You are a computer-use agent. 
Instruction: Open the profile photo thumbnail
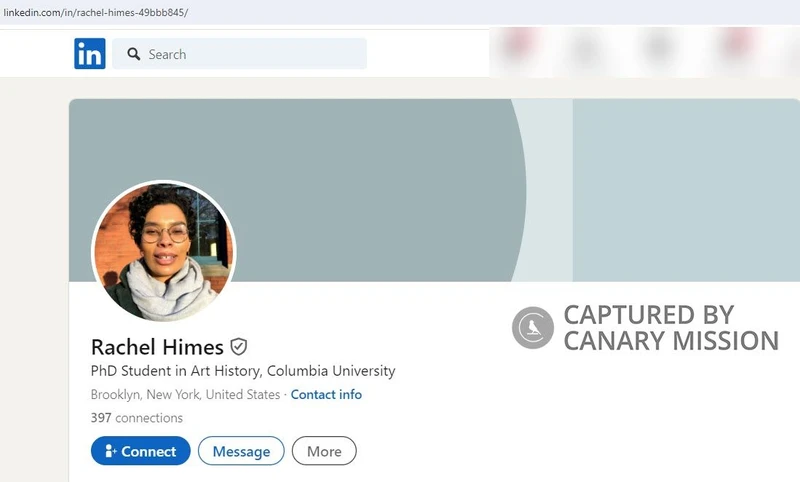click(x=164, y=251)
